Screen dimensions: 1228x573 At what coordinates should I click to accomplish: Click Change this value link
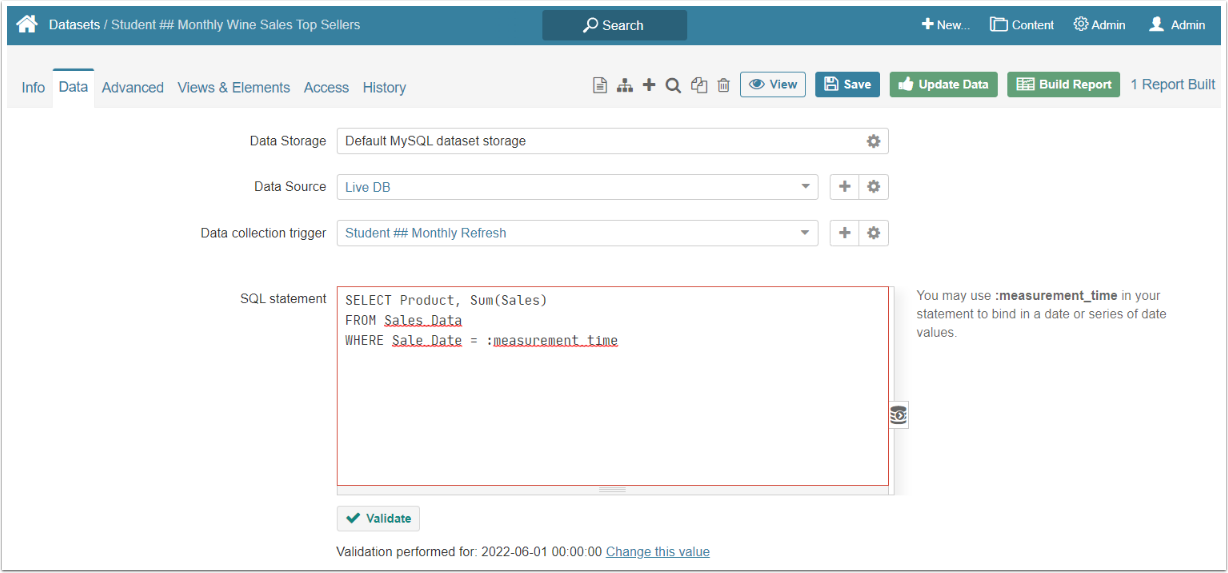[x=658, y=552]
